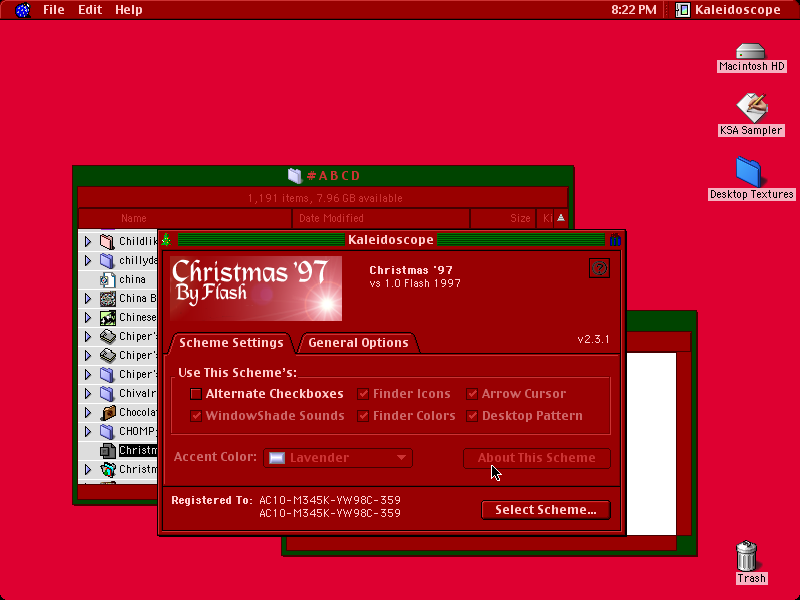Select the China B folder icon

click(107, 298)
